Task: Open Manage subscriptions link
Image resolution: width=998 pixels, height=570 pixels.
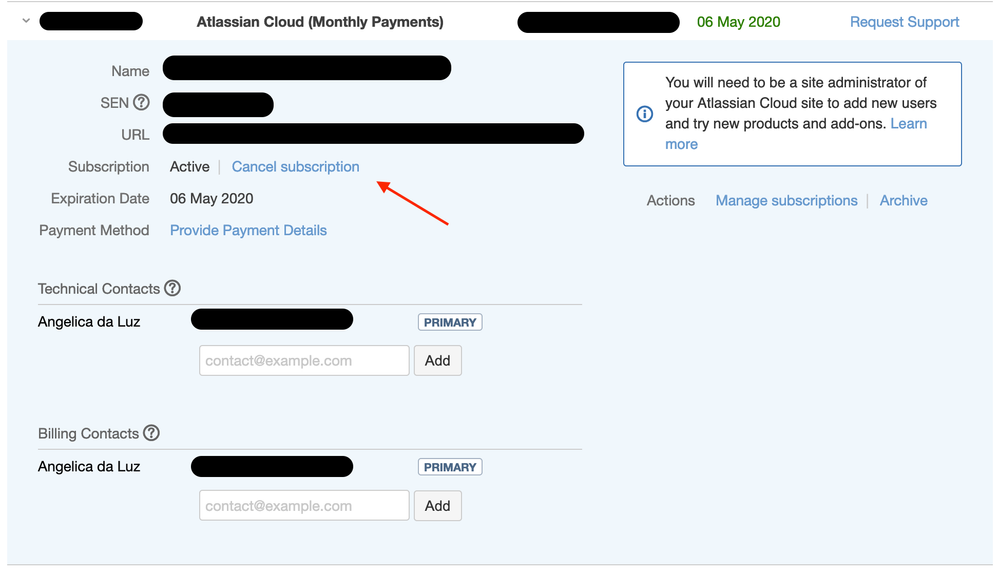Action: coord(786,200)
